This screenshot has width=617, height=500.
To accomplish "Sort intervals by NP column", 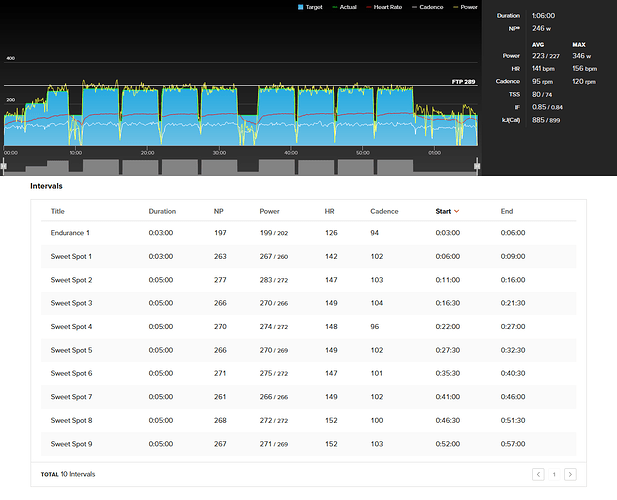I will pyautogui.click(x=218, y=211).
